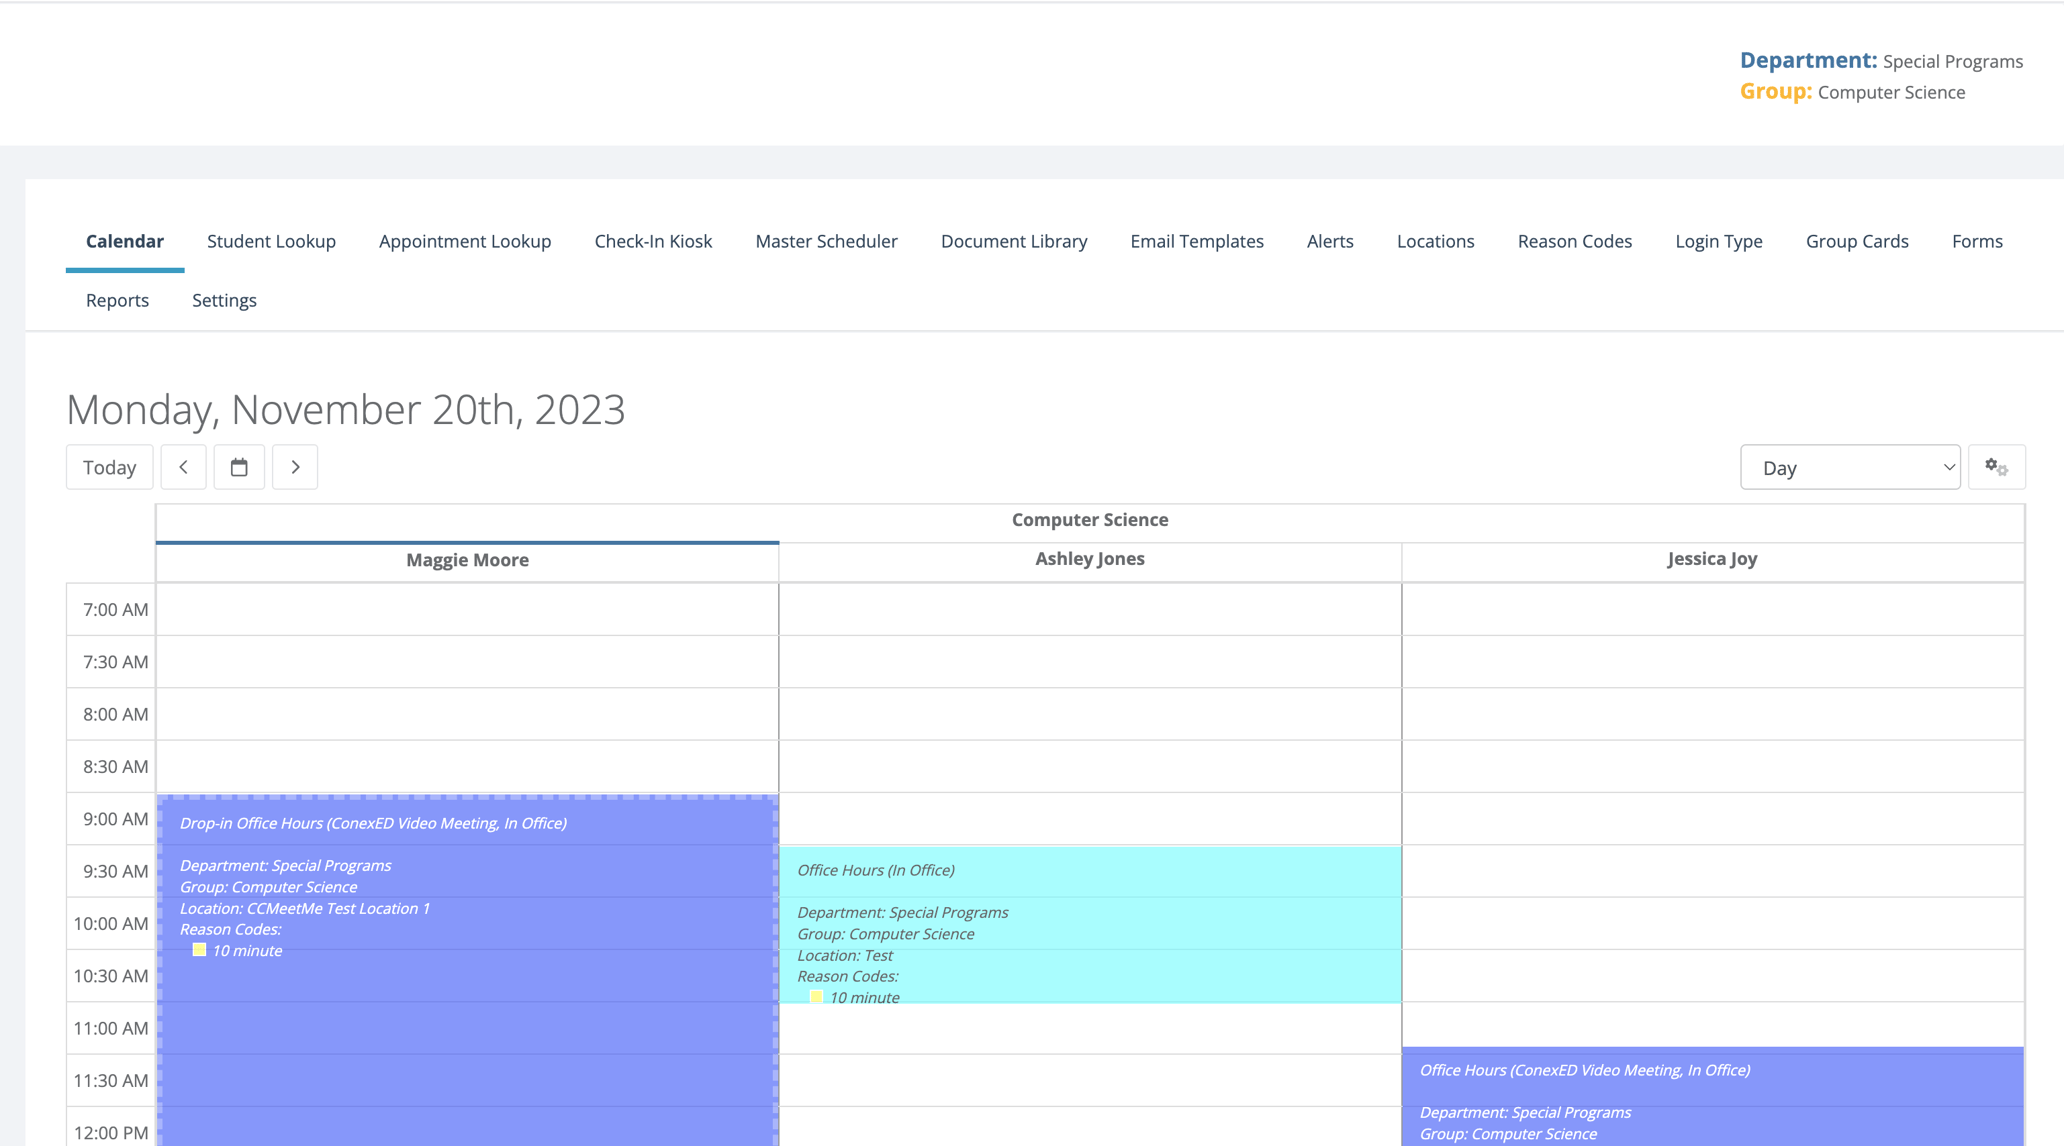Open calendar gear settings icon

pyautogui.click(x=1996, y=467)
